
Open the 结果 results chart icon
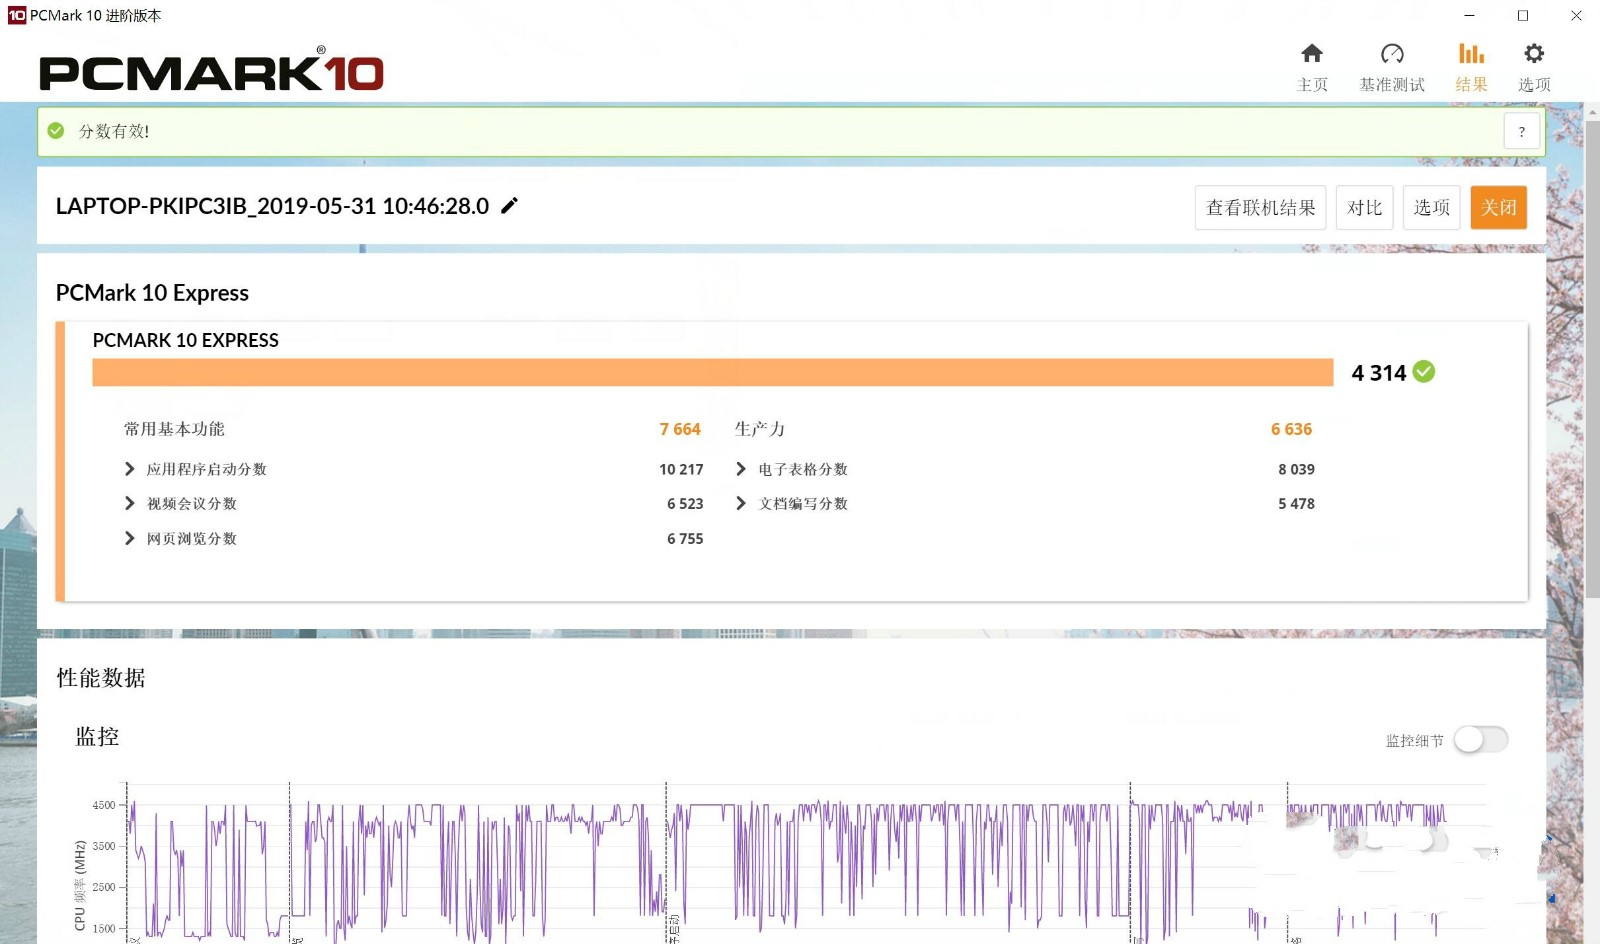click(x=1471, y=53)
